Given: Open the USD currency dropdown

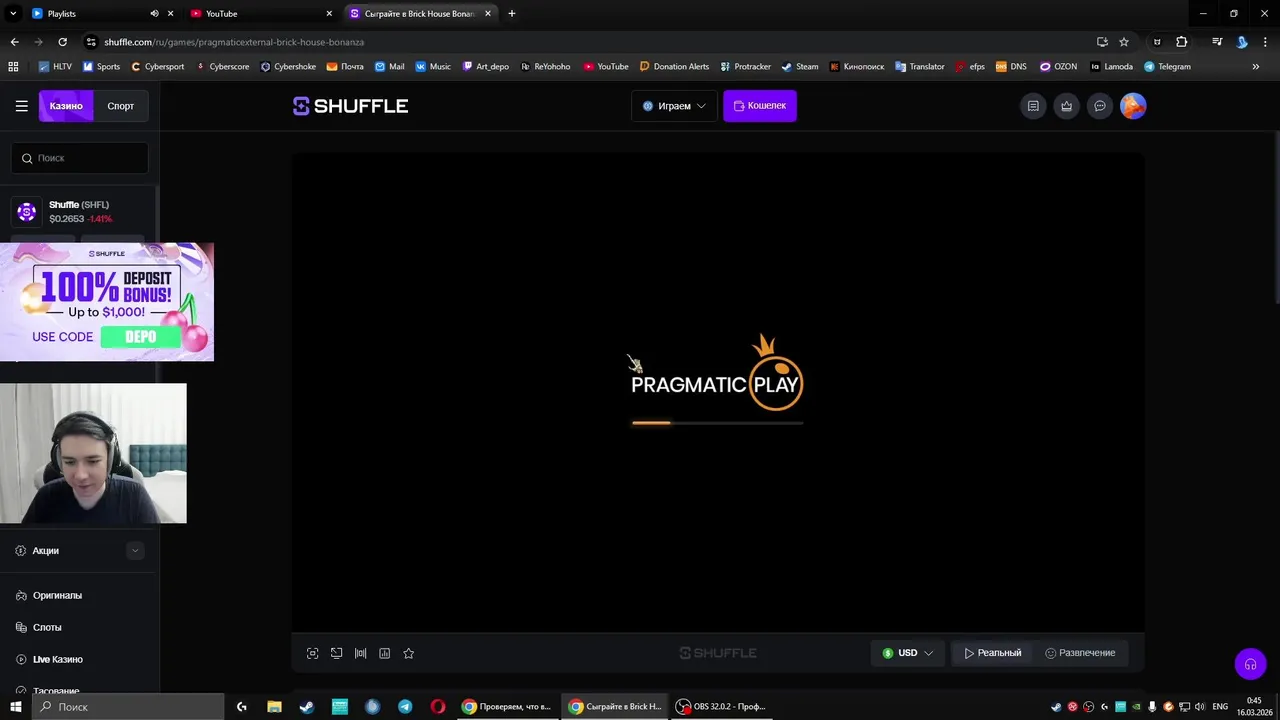Looking at the screenshot, I should (908, 653).
